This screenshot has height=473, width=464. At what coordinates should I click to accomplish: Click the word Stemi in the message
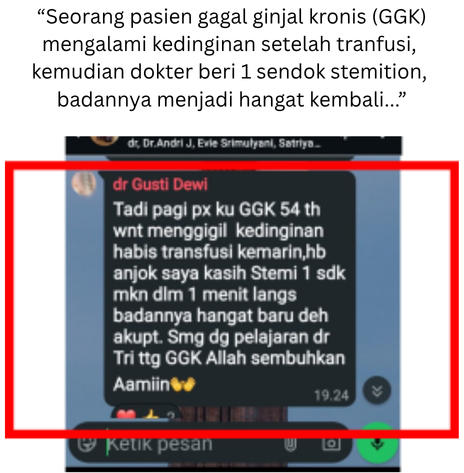pos(274,273)
